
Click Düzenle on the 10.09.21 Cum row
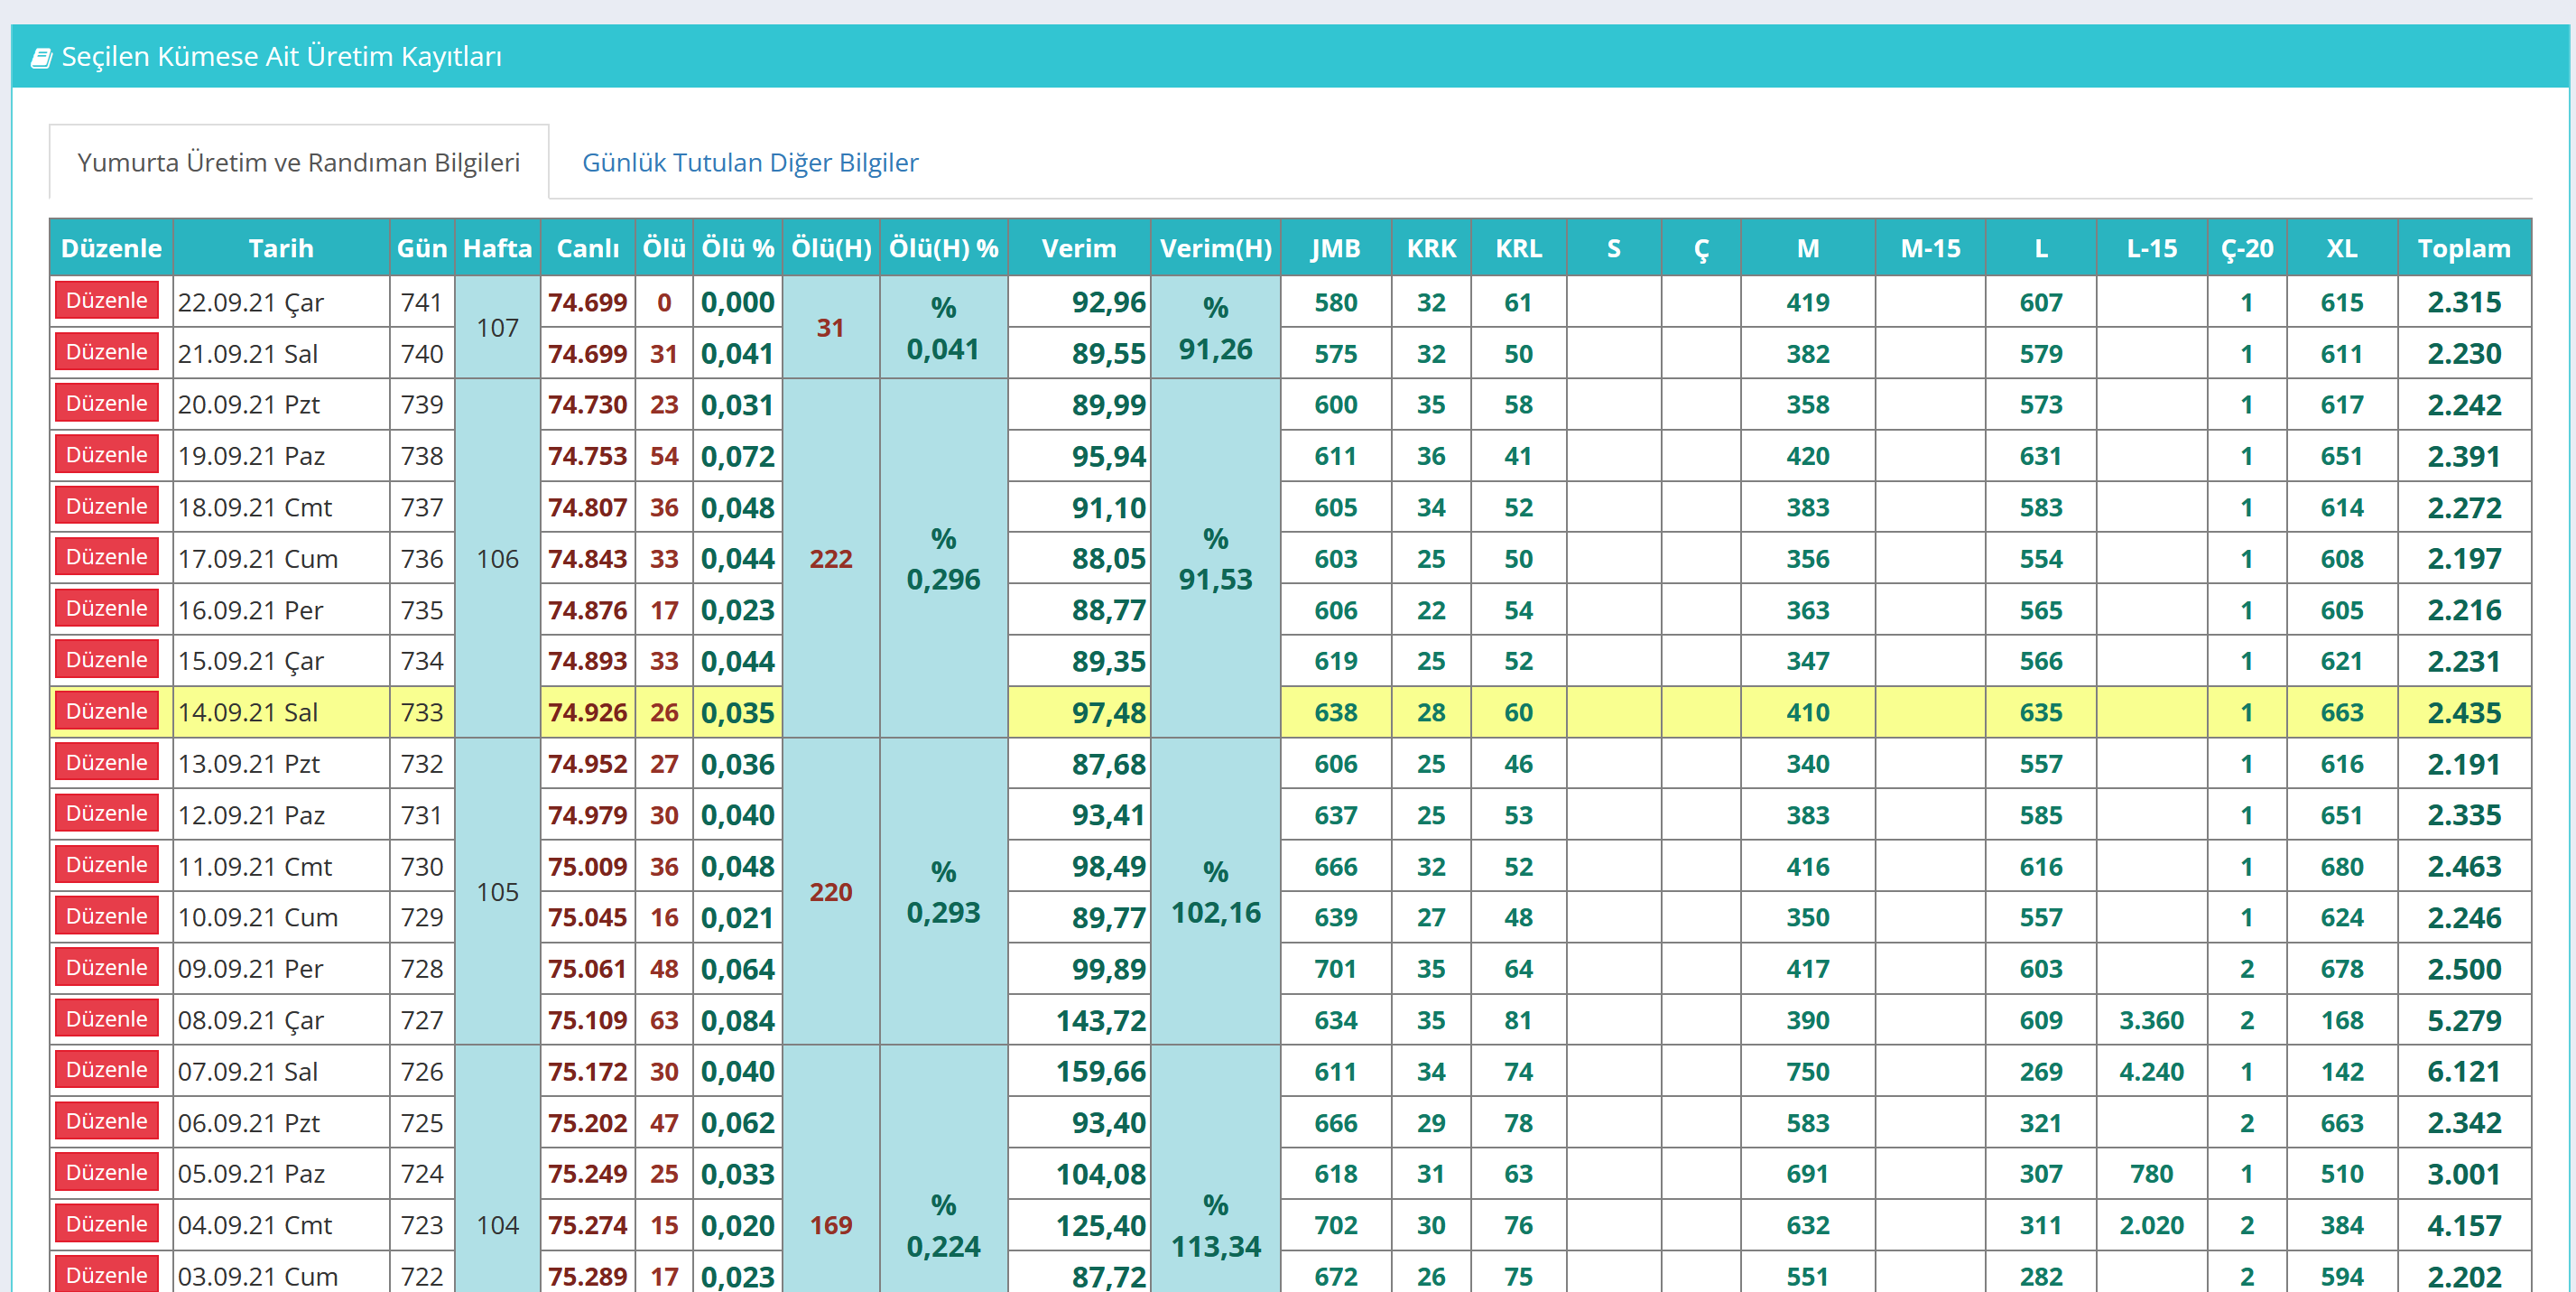click(107, 916)
